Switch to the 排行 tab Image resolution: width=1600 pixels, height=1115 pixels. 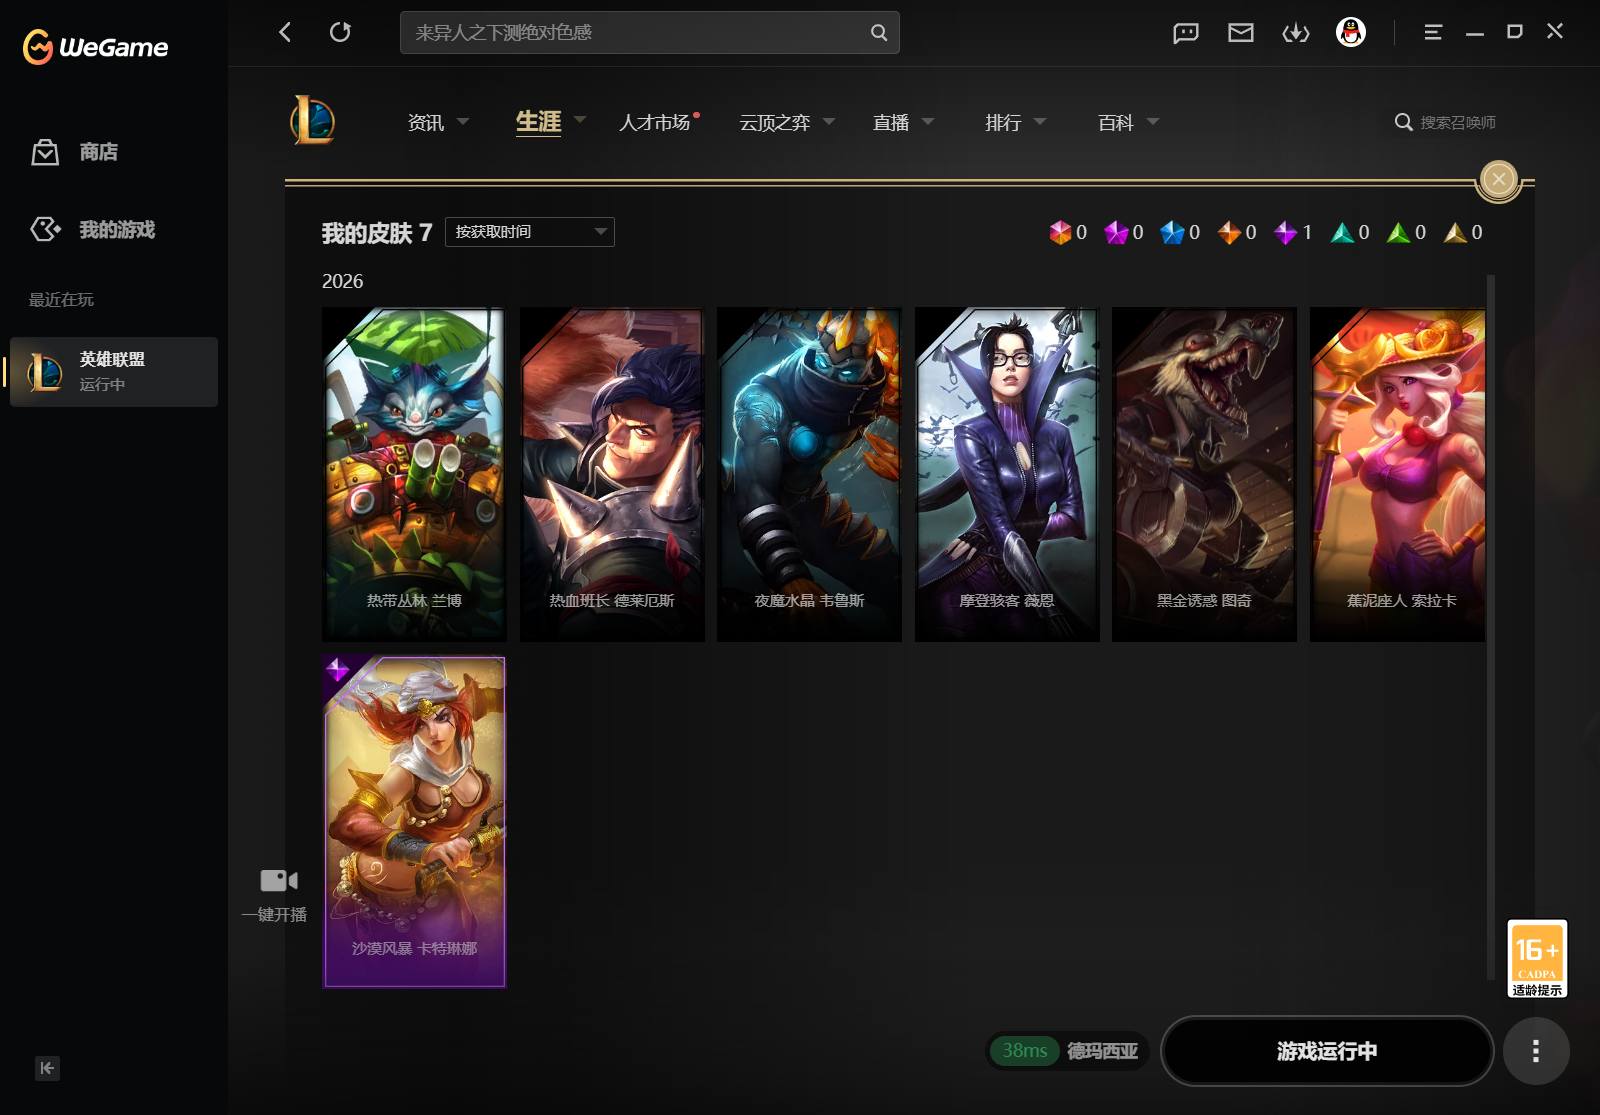coord(1003,122)
